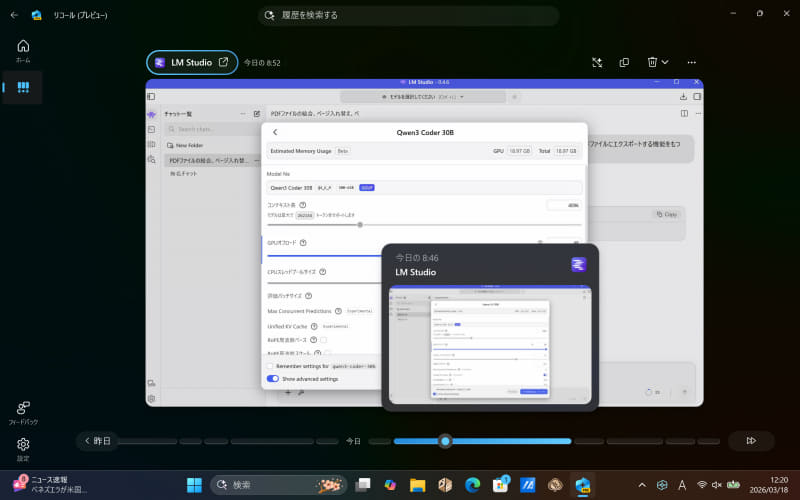Viewport: 800px width, 500px height.
Task: Open Windows Start menu
Action: point(194,485)
